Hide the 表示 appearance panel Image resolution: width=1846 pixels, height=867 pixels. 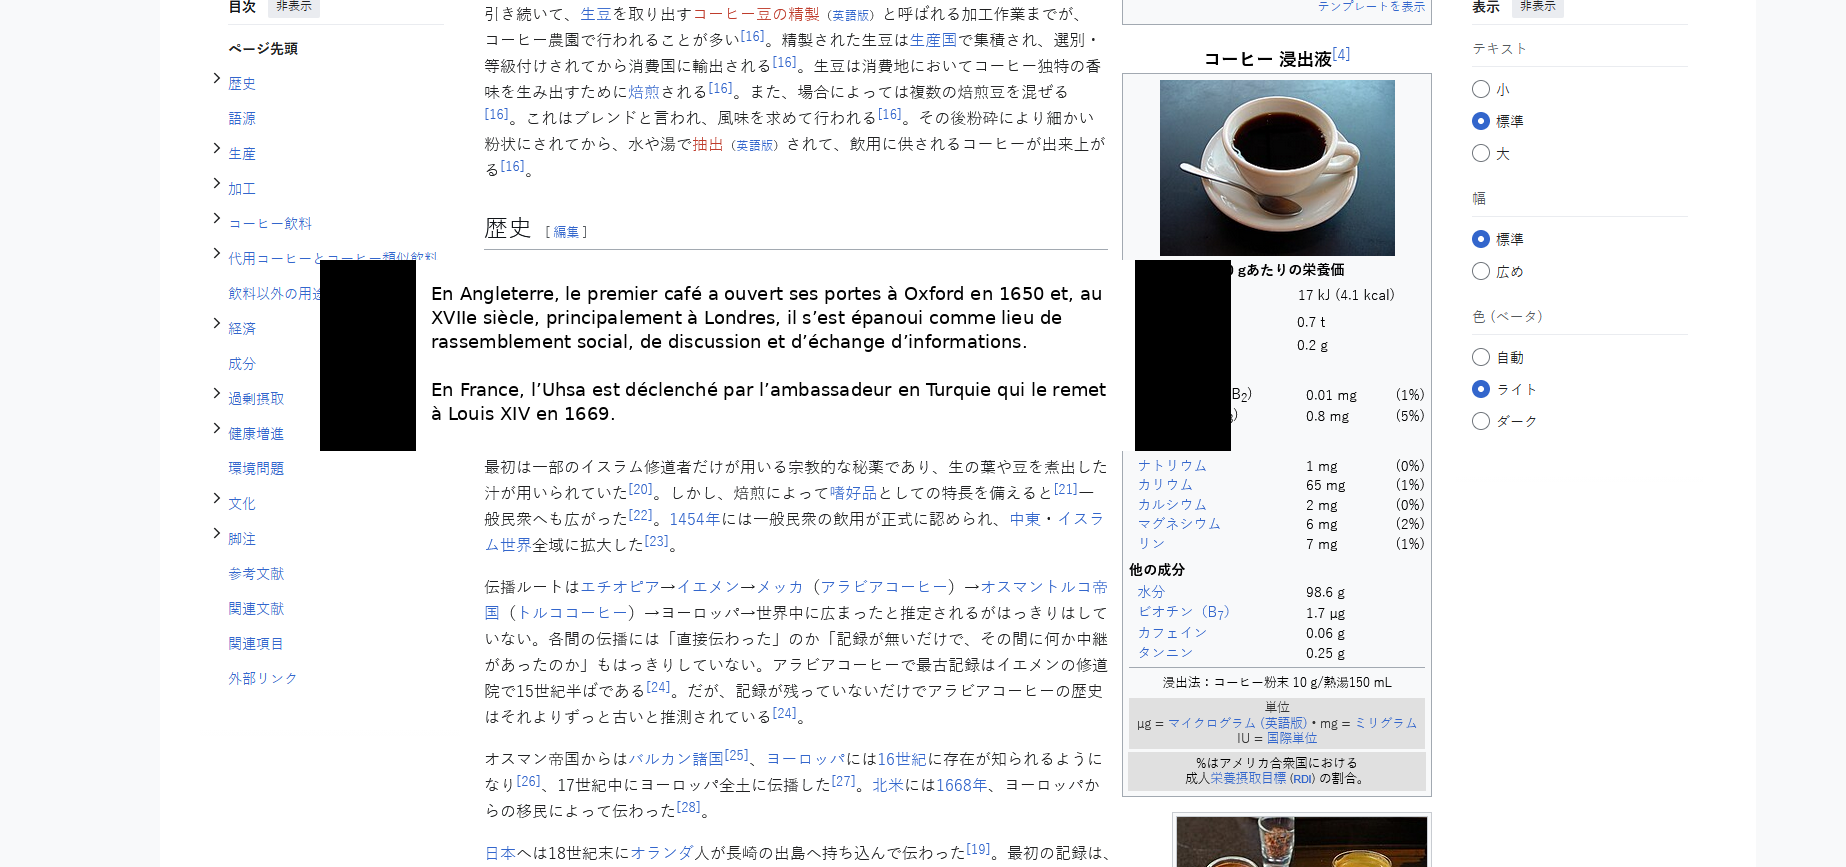point(1537,7)
